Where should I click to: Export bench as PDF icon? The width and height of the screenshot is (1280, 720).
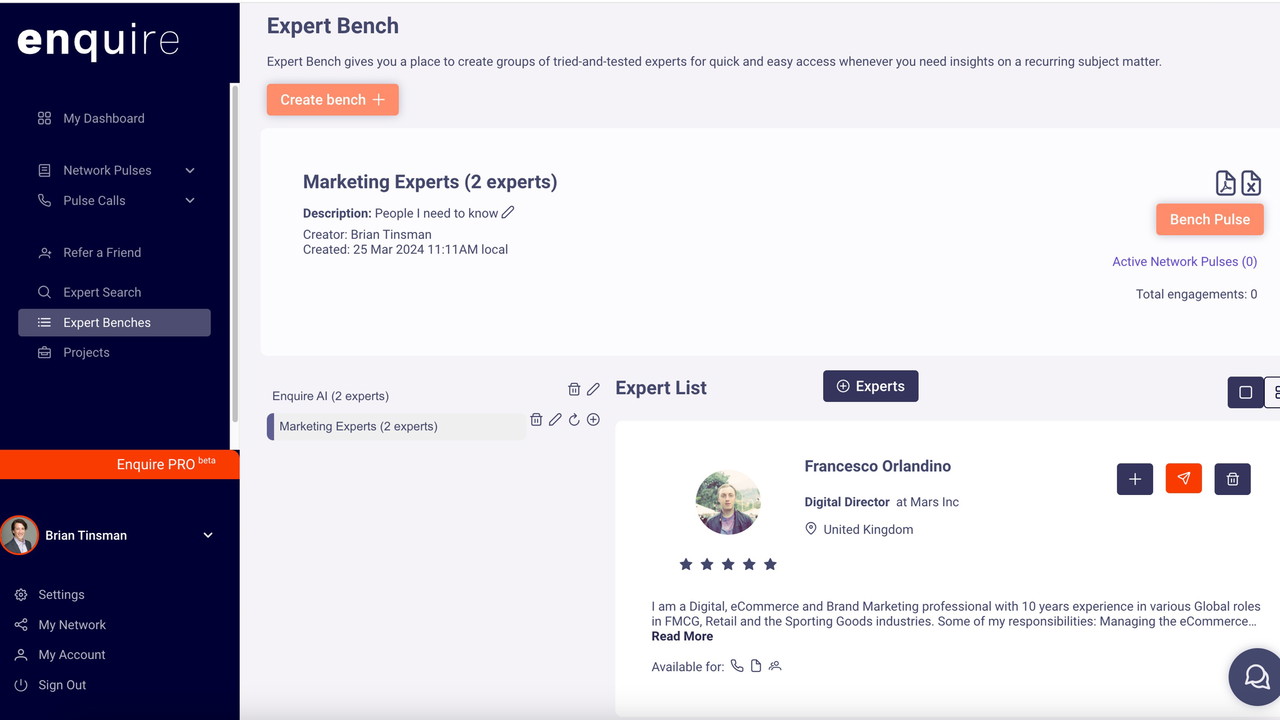pos(1225,183)
